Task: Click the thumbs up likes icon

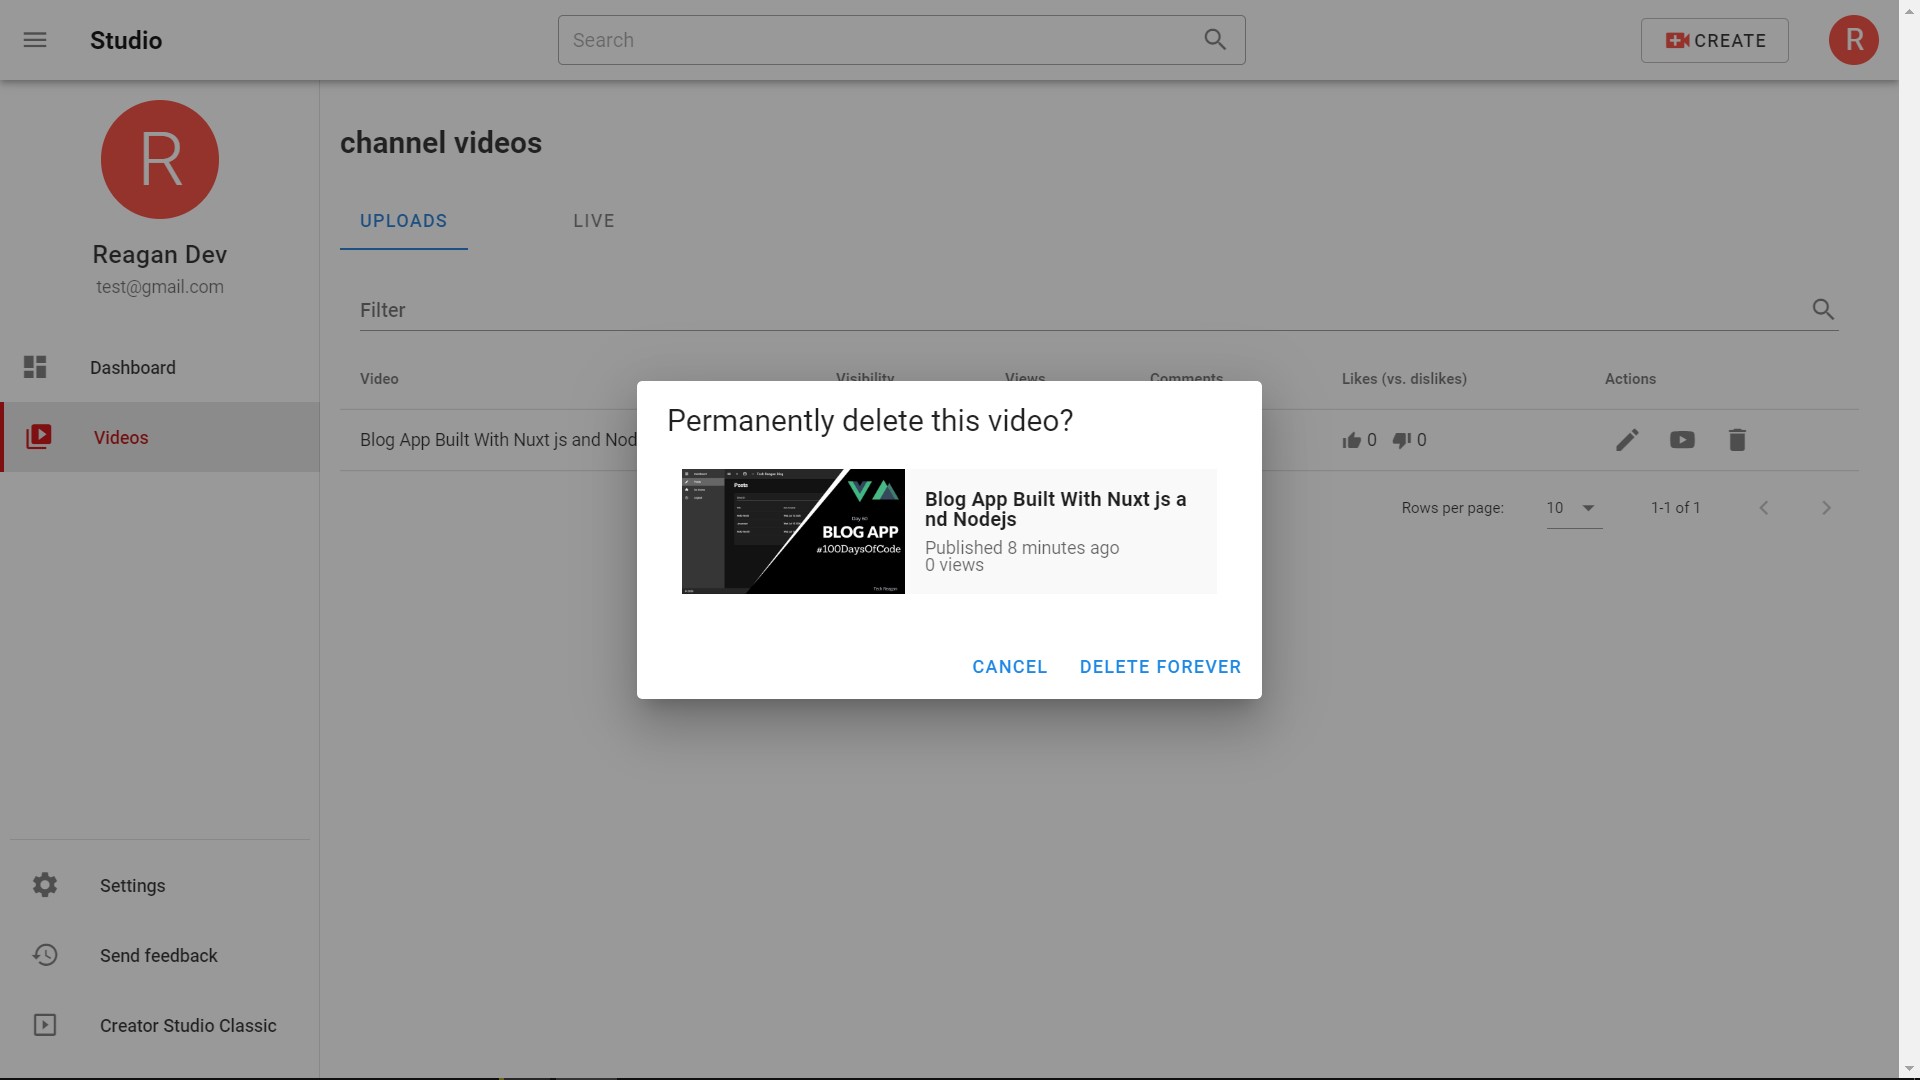Action: 1352,440
